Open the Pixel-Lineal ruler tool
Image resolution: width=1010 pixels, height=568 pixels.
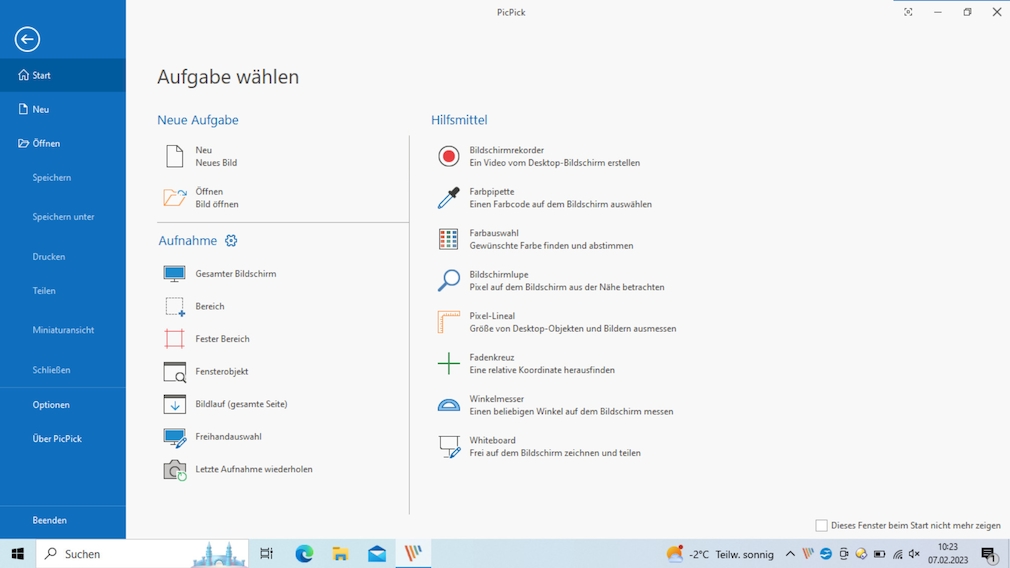(449, 322)
